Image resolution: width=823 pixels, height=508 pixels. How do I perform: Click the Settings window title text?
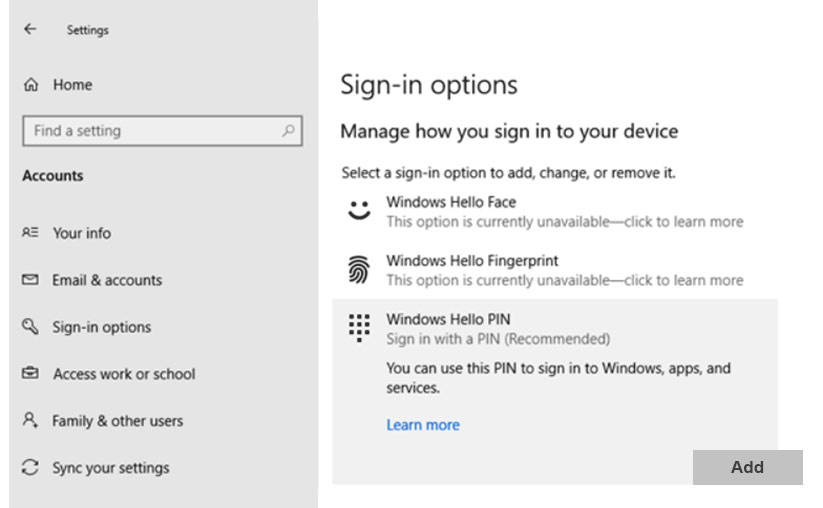click(88, 30)
